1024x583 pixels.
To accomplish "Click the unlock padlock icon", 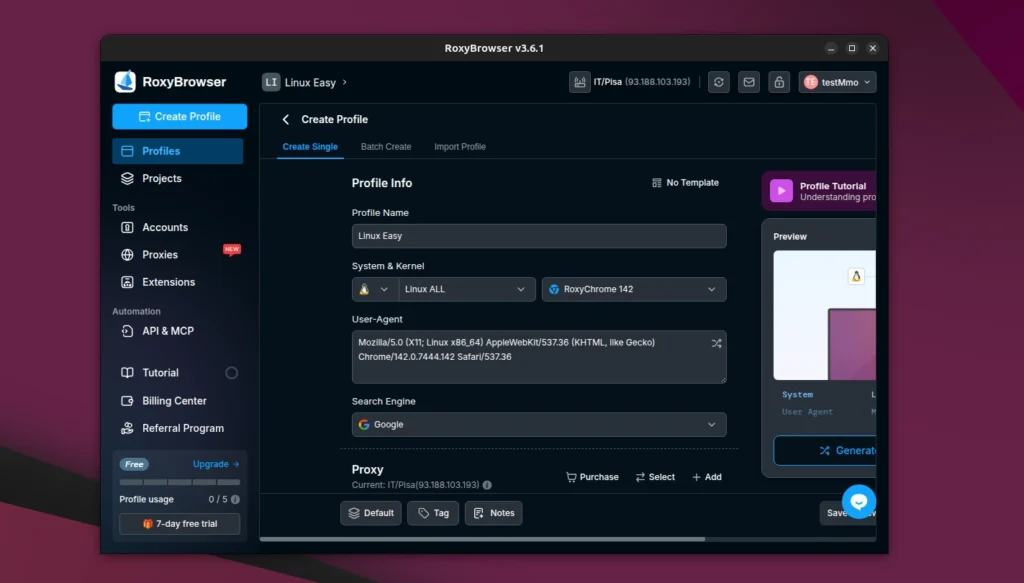I will 778,81.
